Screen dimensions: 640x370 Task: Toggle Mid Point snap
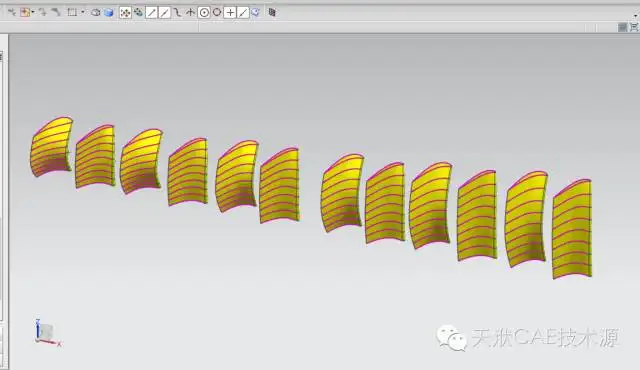pyautogui.click(x=164, y=13)
